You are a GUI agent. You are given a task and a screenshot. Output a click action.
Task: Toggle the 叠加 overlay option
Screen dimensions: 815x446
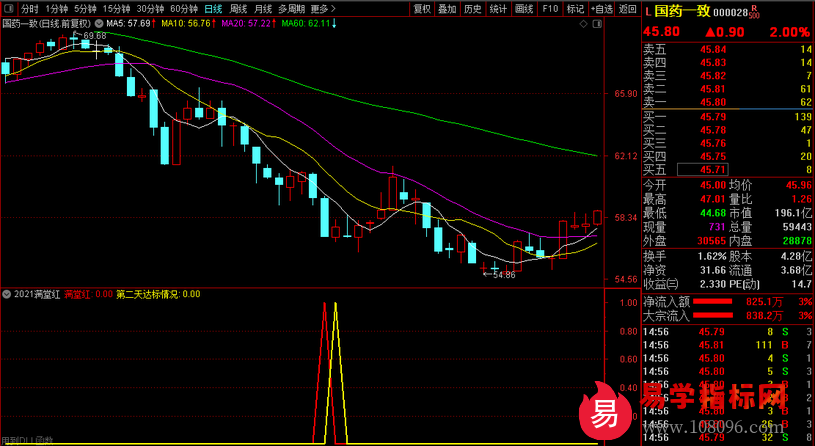click(448, 9)
